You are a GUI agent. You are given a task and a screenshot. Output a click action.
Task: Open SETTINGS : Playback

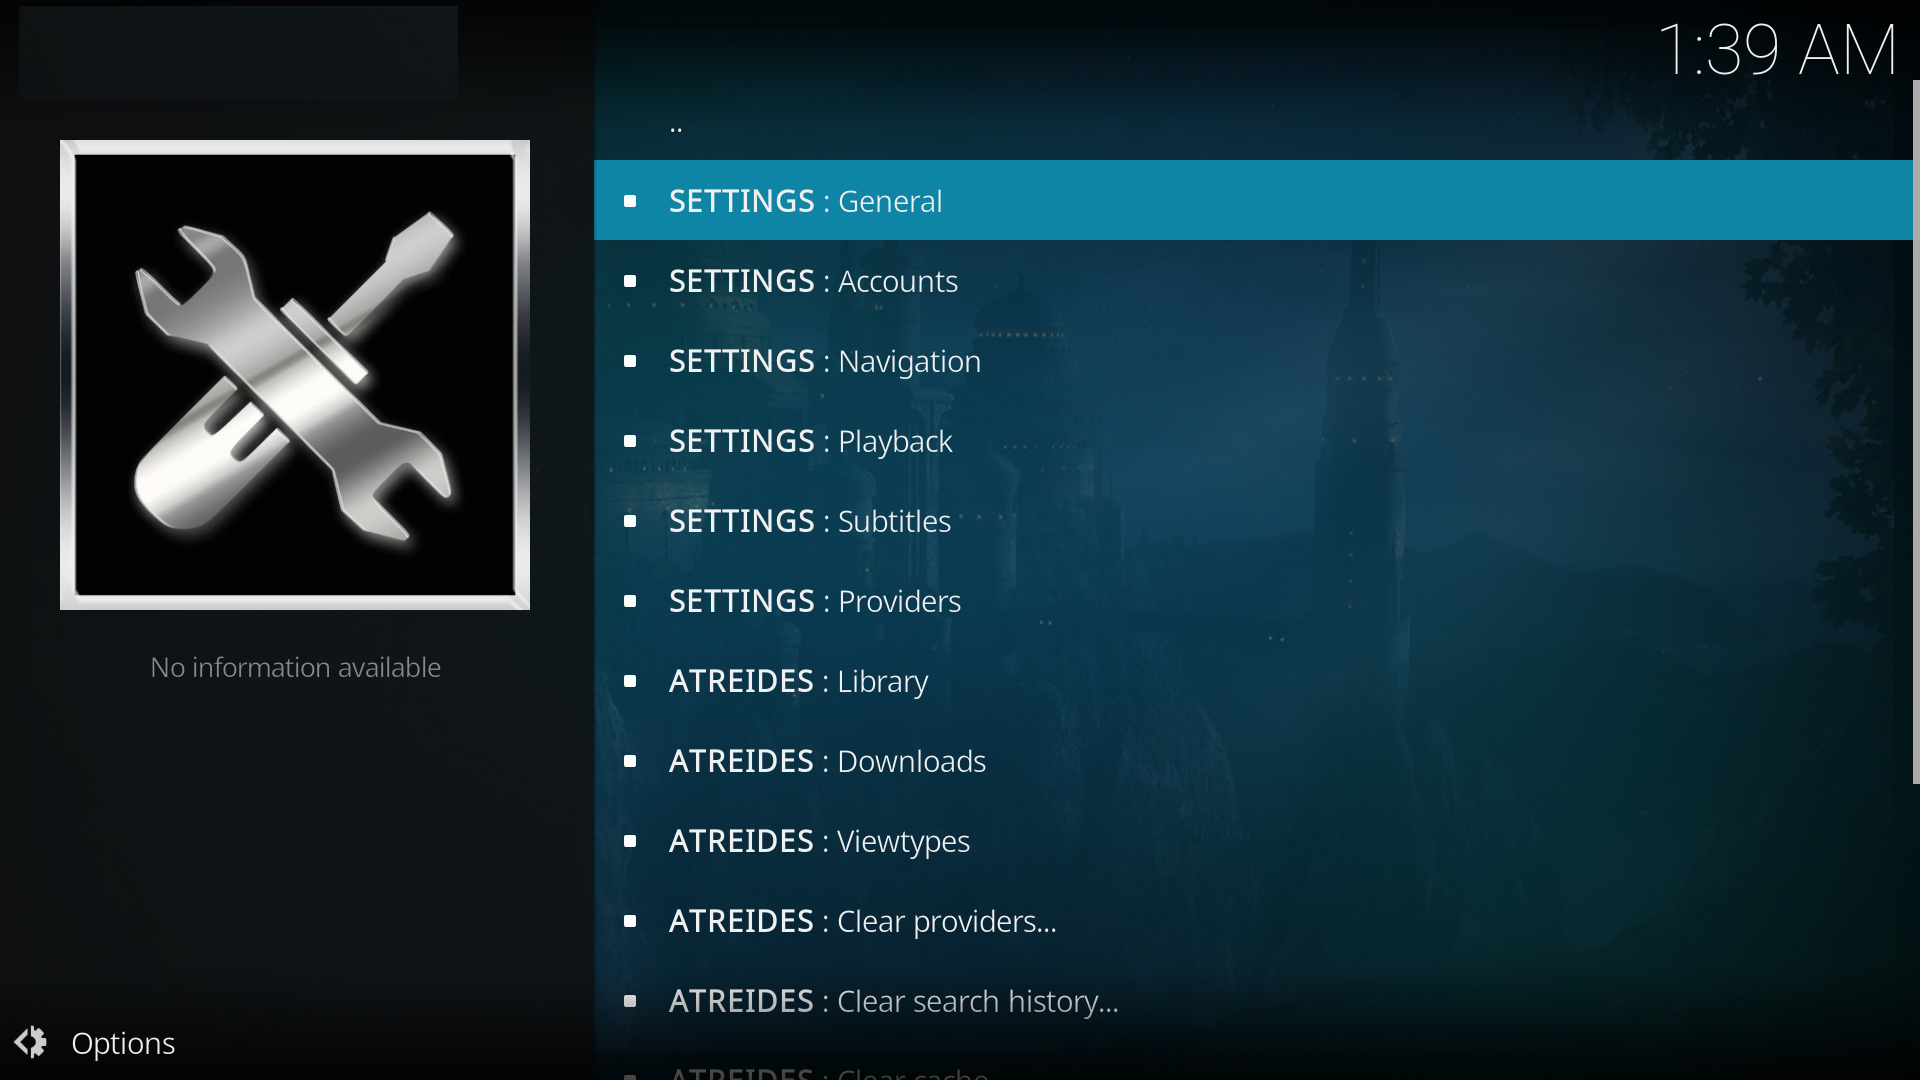click(1253, 440)
